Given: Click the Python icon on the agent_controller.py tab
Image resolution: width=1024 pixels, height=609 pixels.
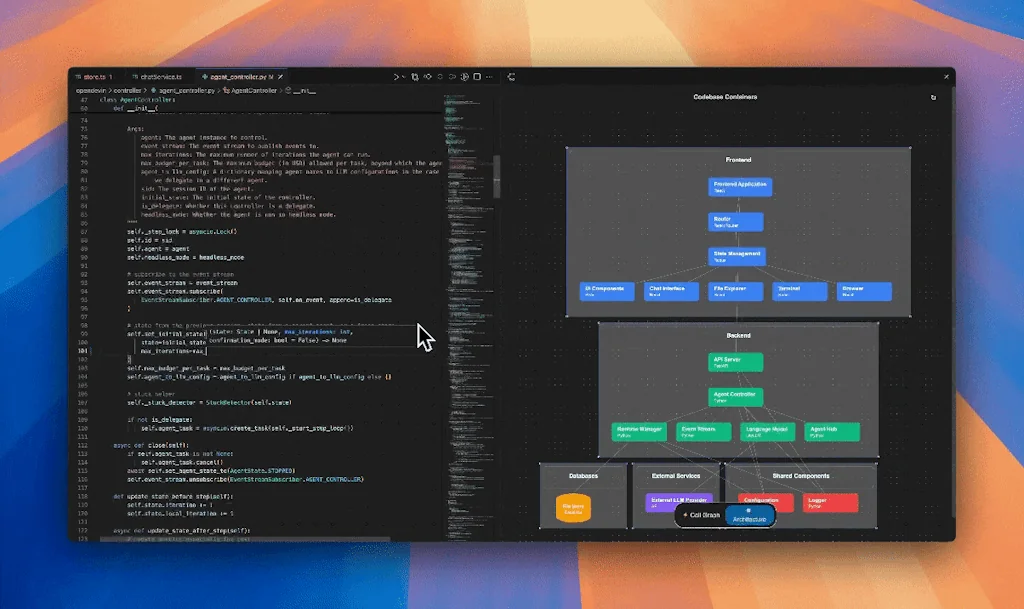Looking at the screenshot, I should [x=204, y=76].
